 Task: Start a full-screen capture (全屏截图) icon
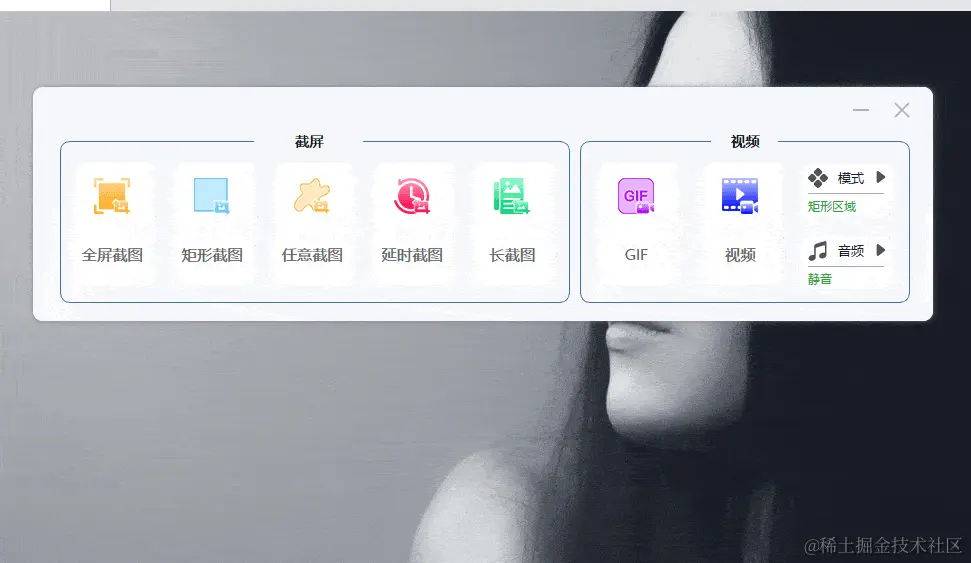111,196
